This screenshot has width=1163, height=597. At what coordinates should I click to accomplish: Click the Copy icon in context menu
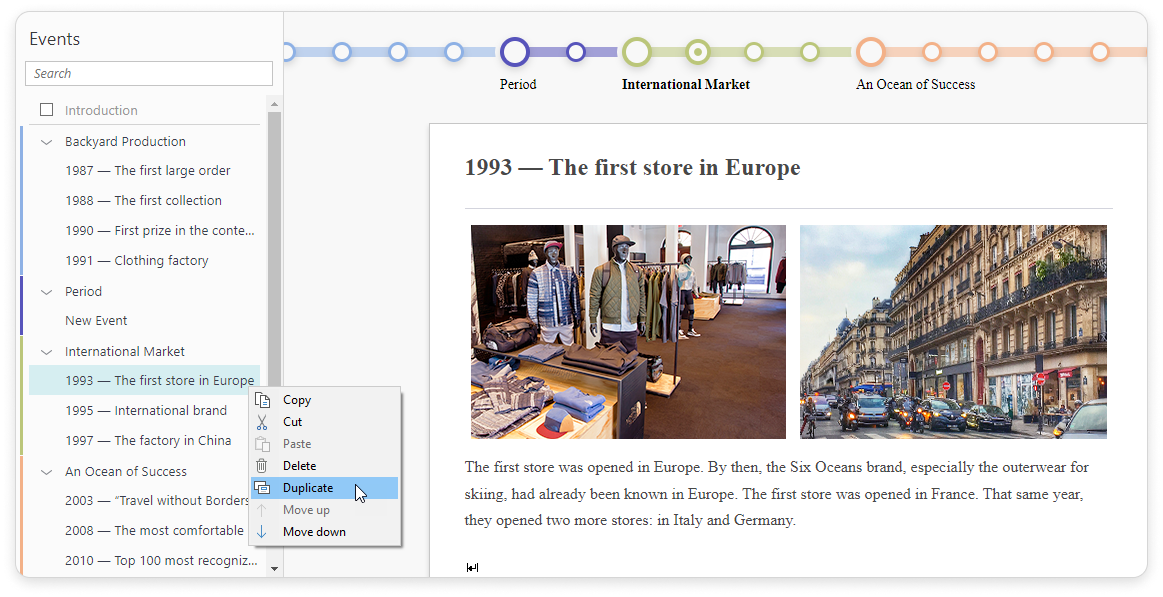point(262,400)
